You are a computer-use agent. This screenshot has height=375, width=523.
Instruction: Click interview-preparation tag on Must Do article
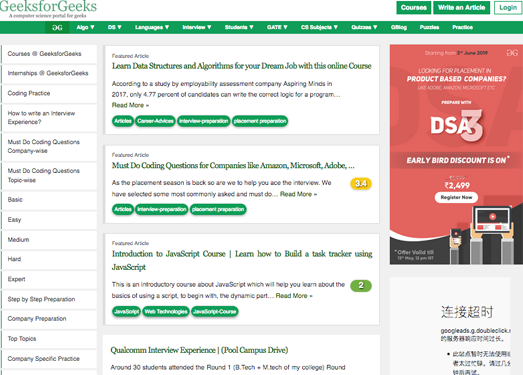click(161, 210)
